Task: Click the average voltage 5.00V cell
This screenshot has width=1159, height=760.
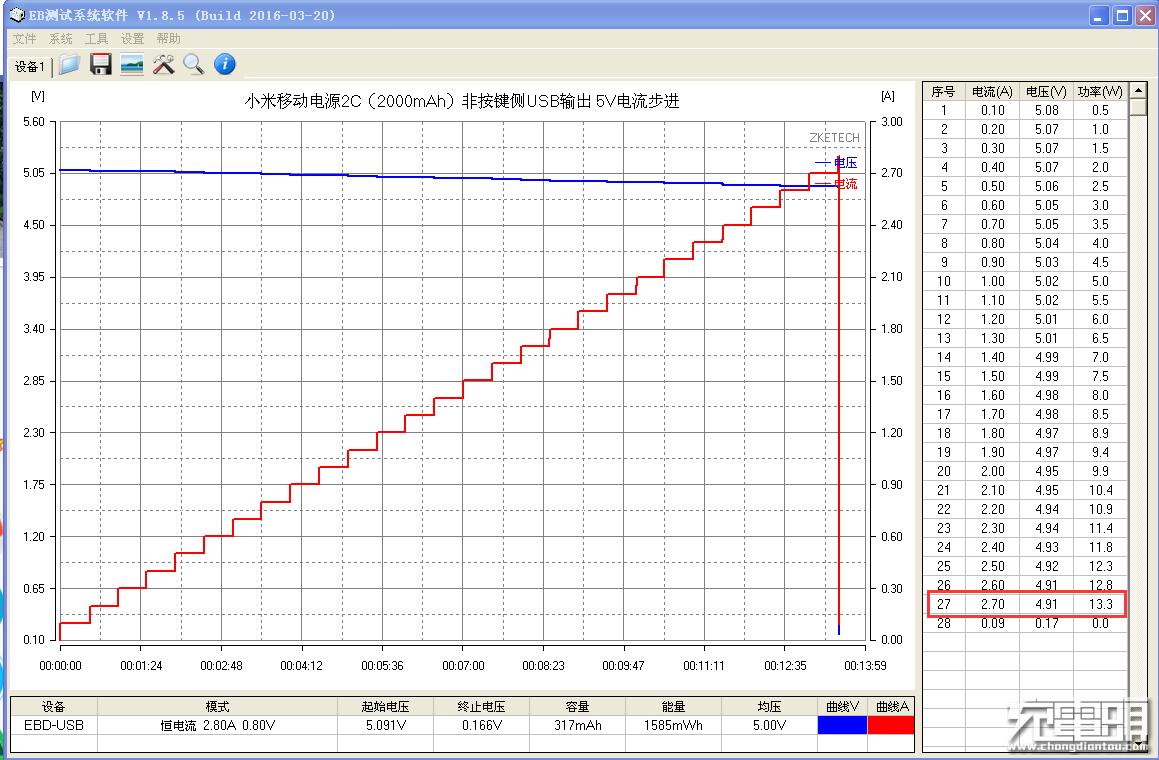Action: [x=769, y=725]
